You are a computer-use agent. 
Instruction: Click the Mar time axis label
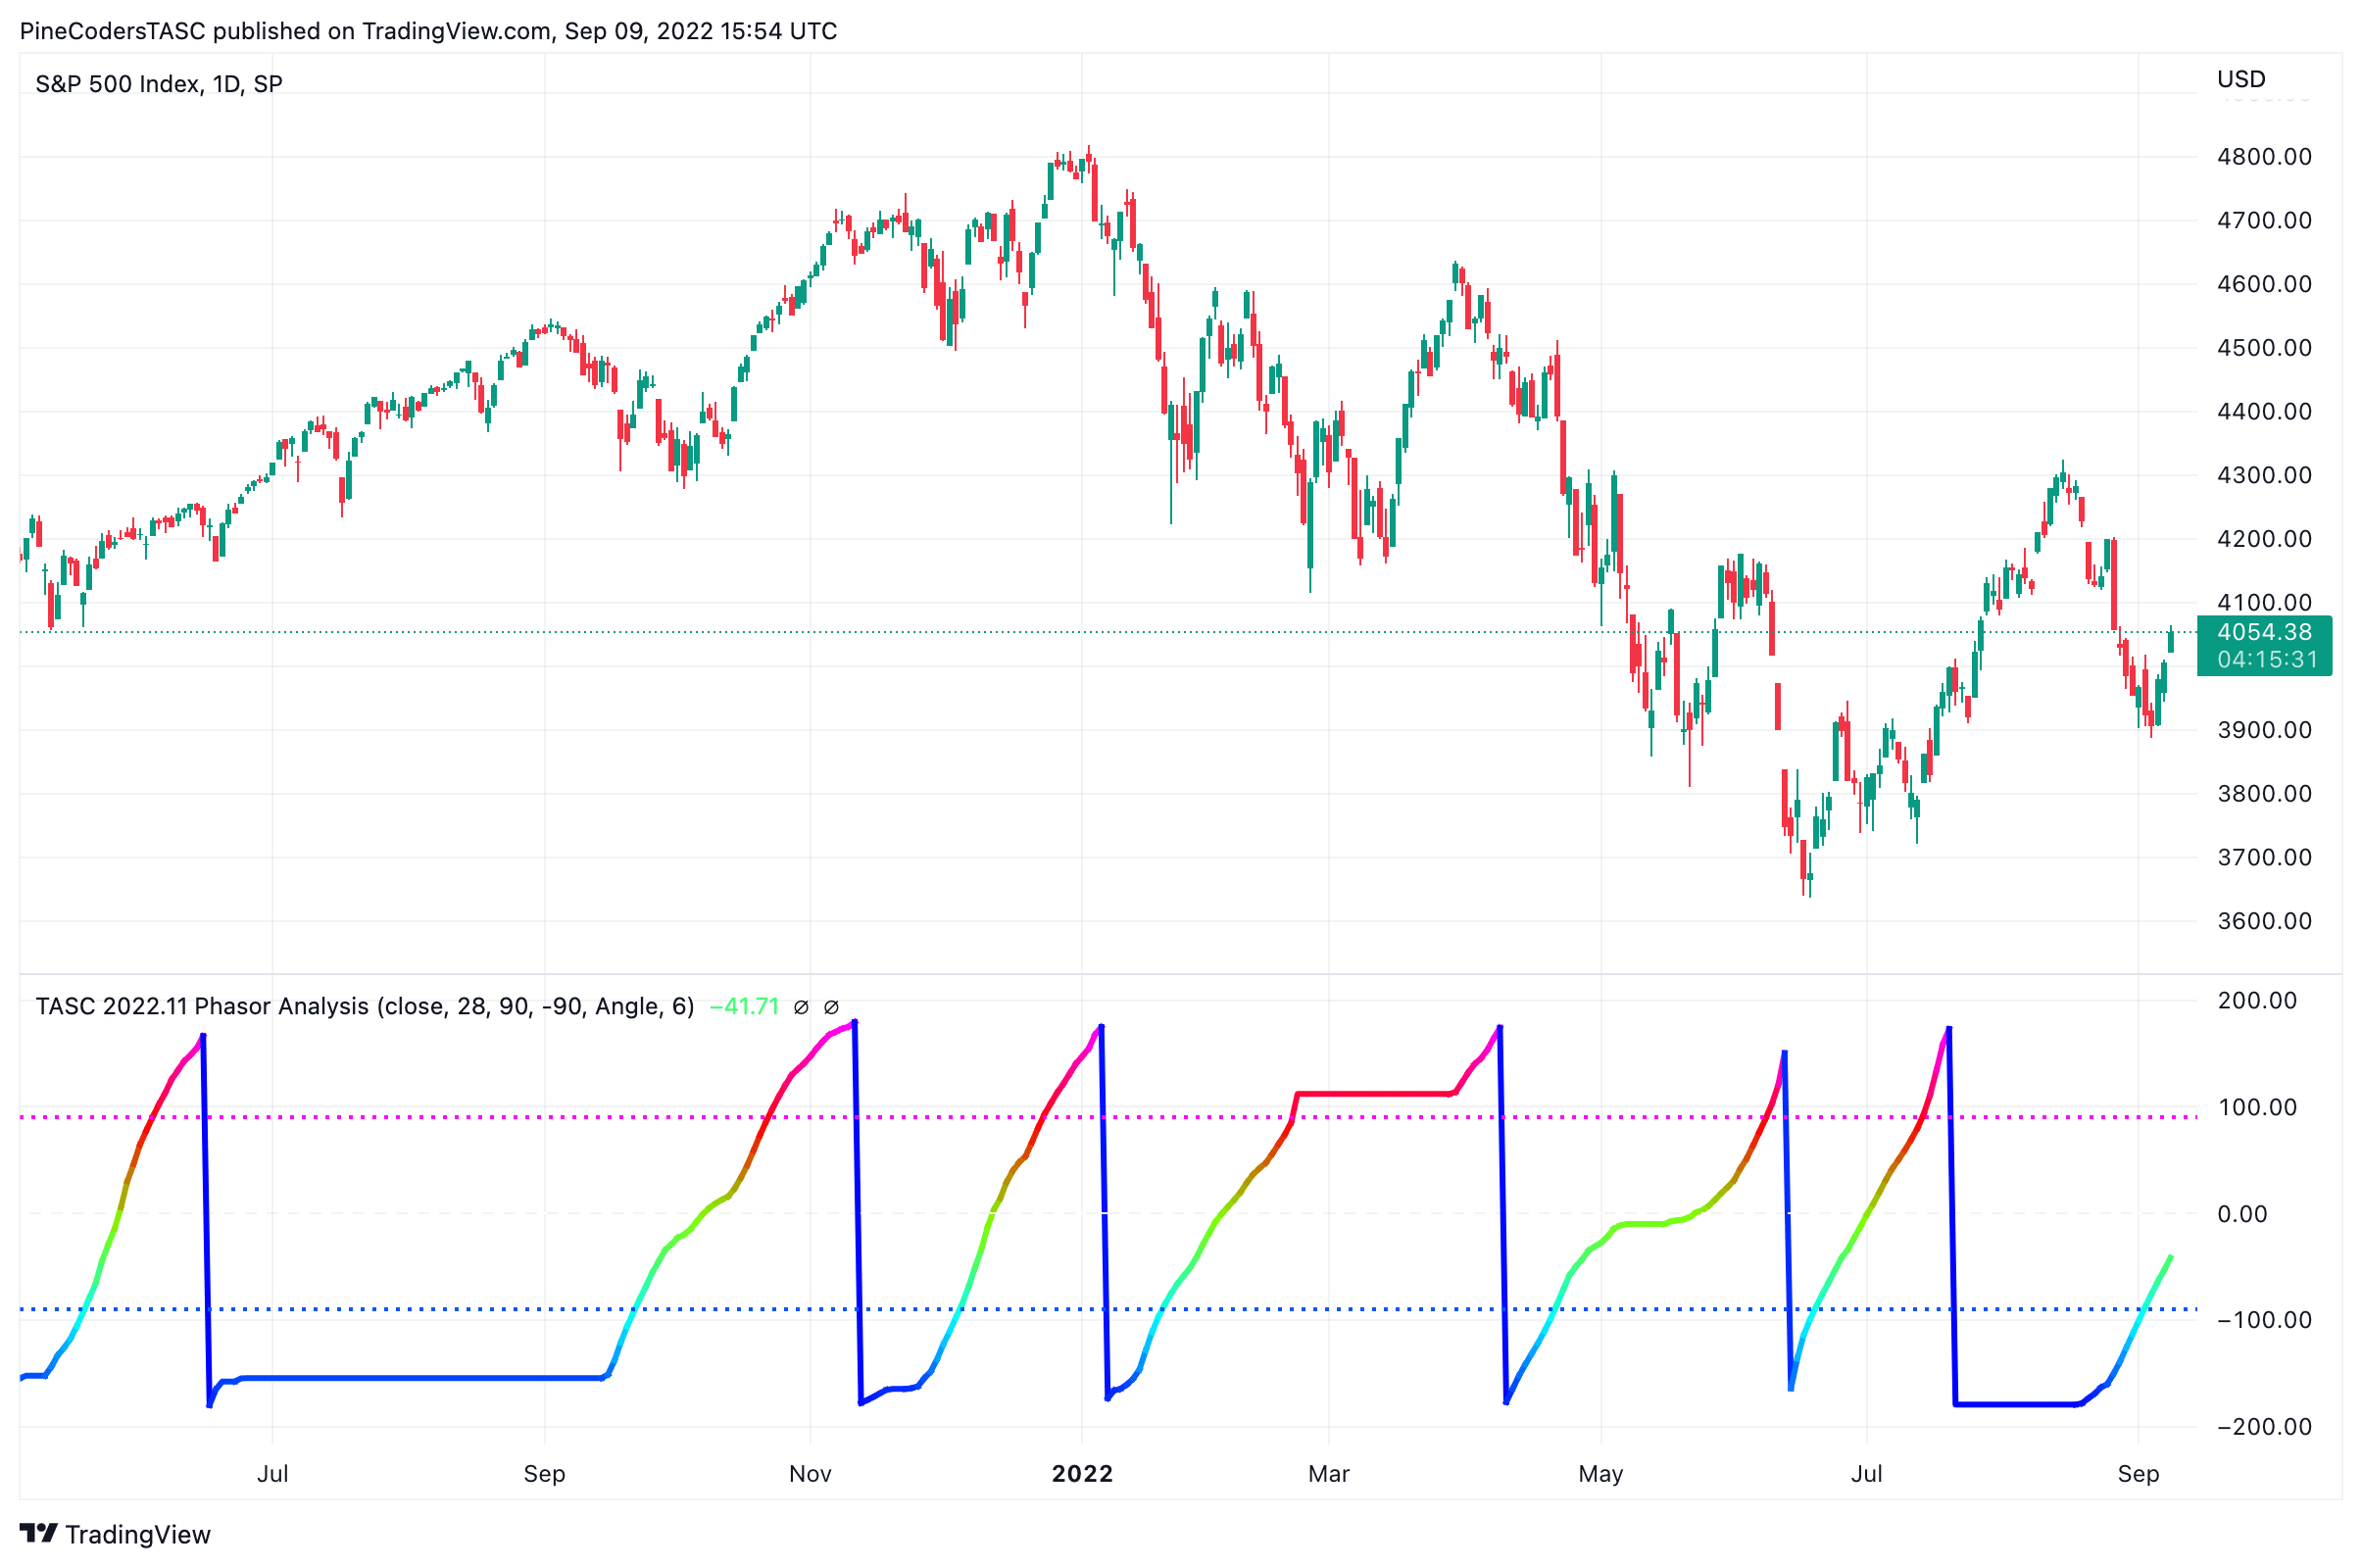(1329, 1474)
